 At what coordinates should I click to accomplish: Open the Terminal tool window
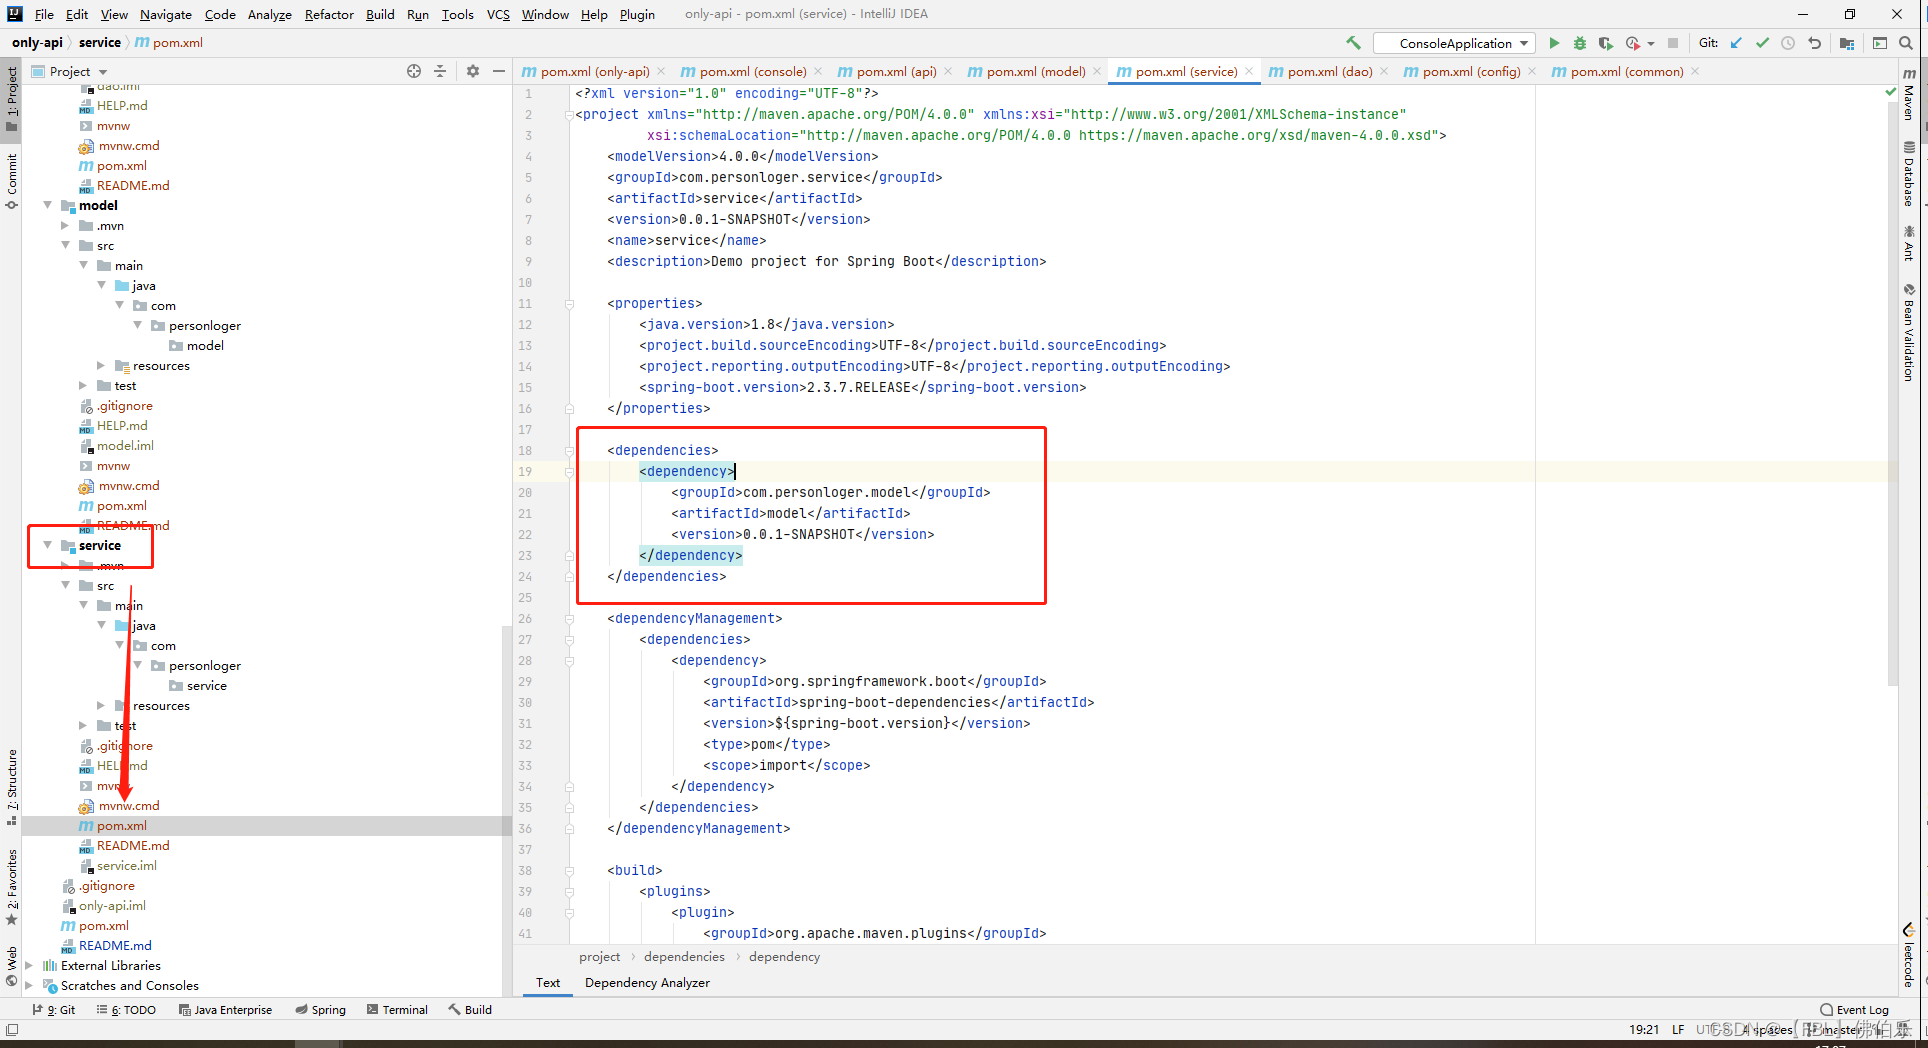(397, 1010)
